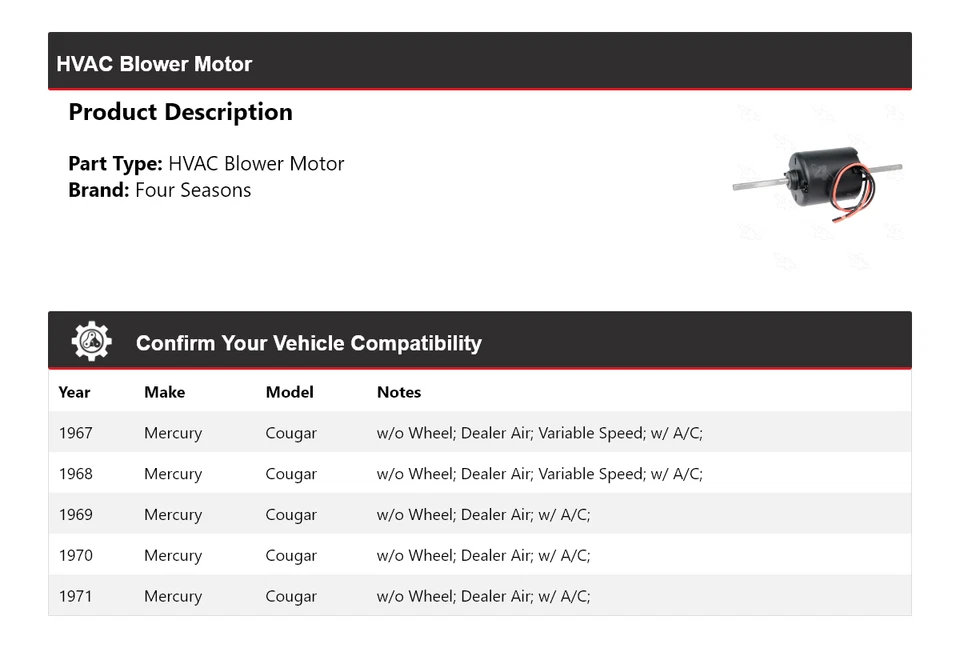Viewport: 960px width, 648px height.
Task: Click the Model column header
Action: coord(289,392)
